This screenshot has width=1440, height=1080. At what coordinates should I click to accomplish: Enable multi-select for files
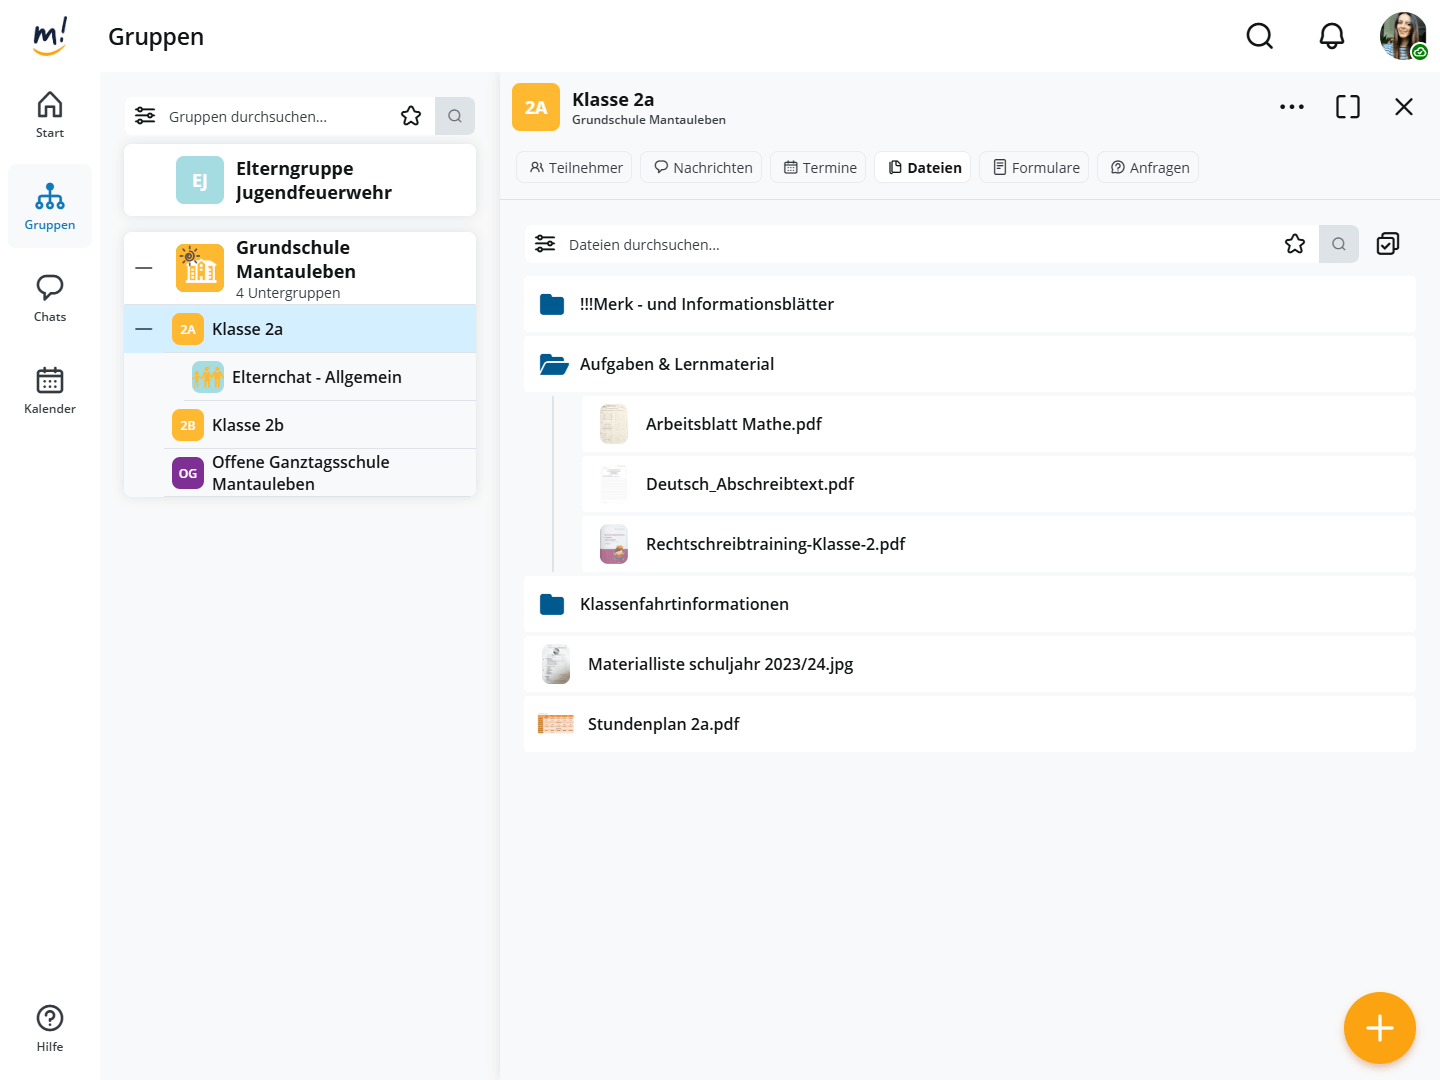[1387, 244]
